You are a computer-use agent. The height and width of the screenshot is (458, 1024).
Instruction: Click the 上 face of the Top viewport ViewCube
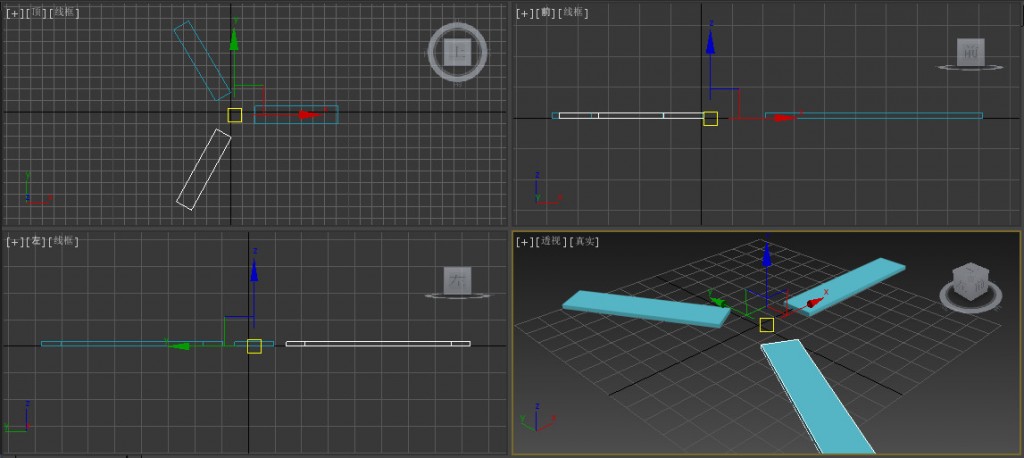457,52
